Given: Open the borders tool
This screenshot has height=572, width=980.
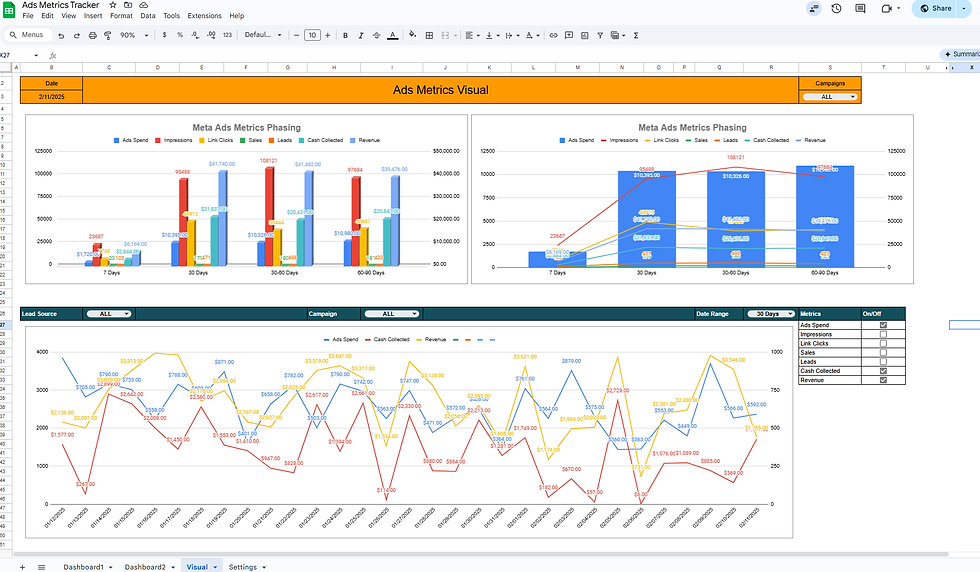Looking at the screenshot, I should pyautogui.click(x=429, y=36).
